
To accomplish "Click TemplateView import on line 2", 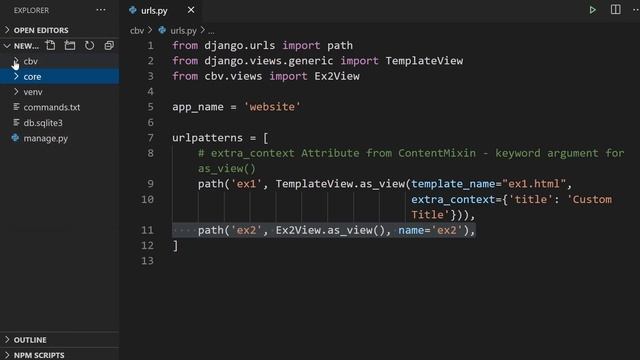I will tap(424, 61).
